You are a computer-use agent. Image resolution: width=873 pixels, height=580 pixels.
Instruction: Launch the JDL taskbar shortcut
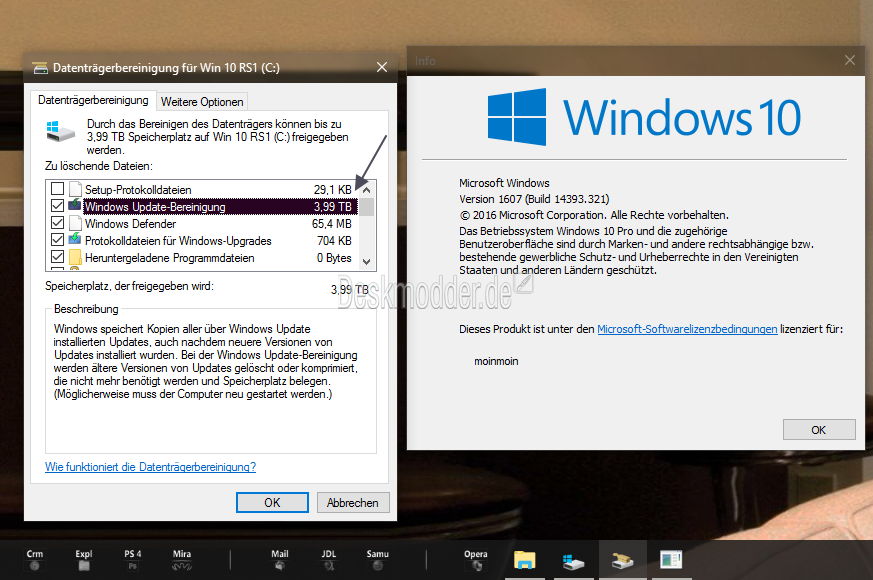pyautogui.click(x=328, y=560)
